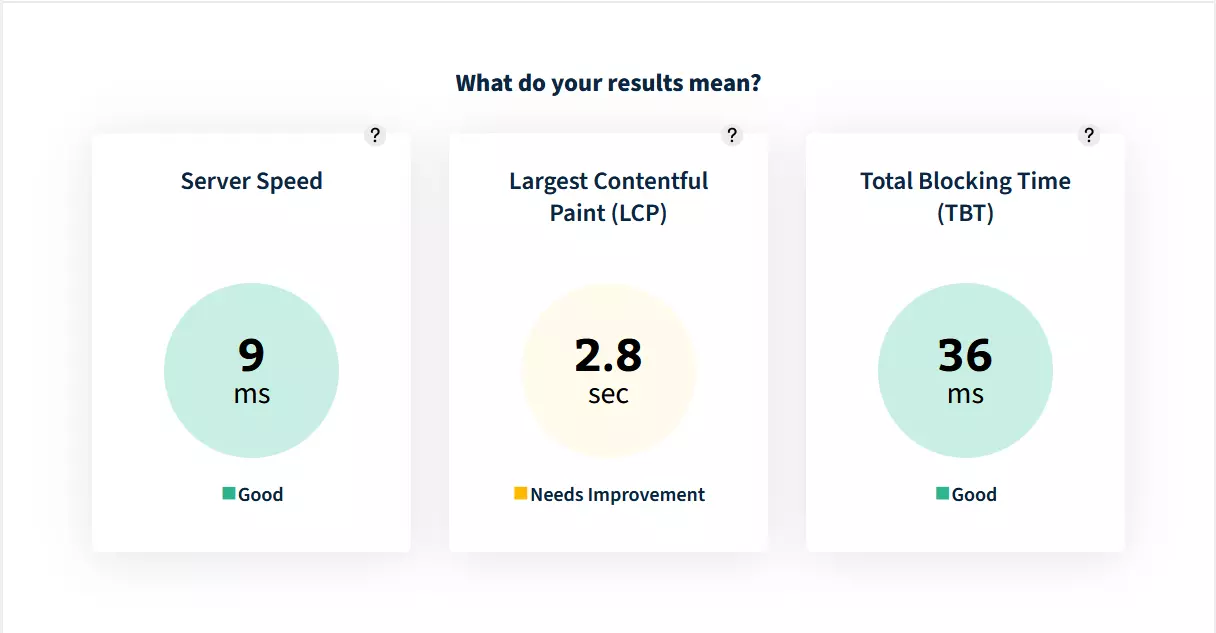Click the yellow Needs Improvement square indicator
Viewport: 1216px width, 633px height.
pyautogui.click(x=520, y=493)
